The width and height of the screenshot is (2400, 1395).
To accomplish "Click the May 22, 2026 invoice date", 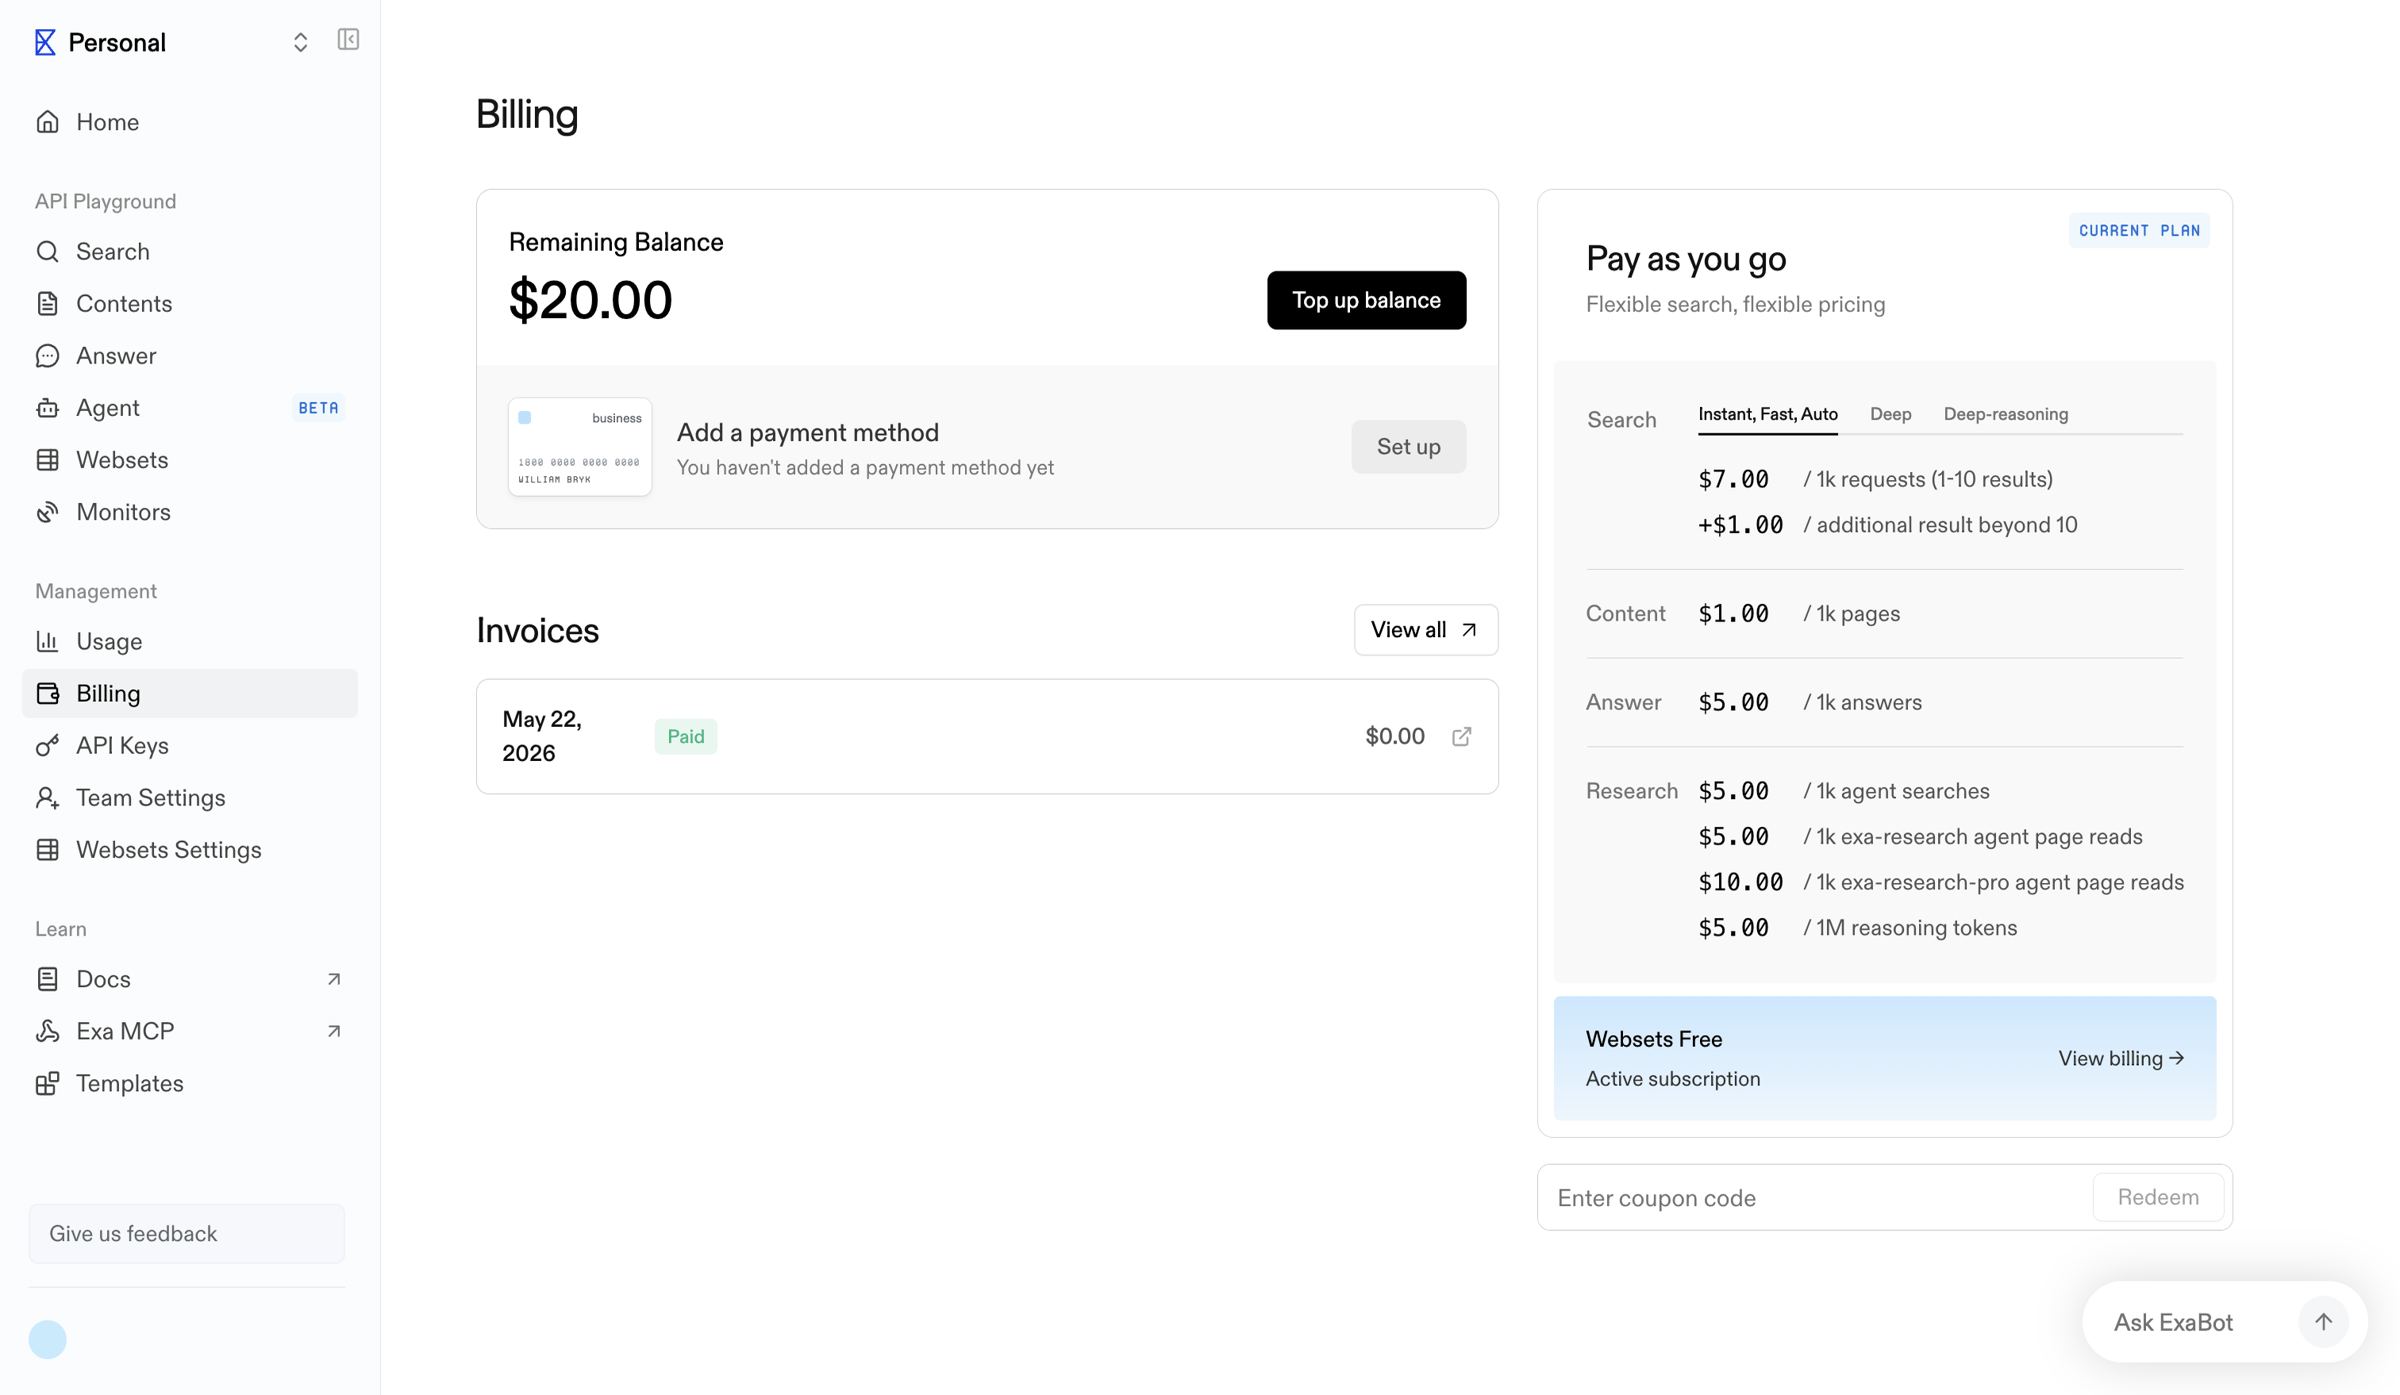I will click(x=542, y=735).
